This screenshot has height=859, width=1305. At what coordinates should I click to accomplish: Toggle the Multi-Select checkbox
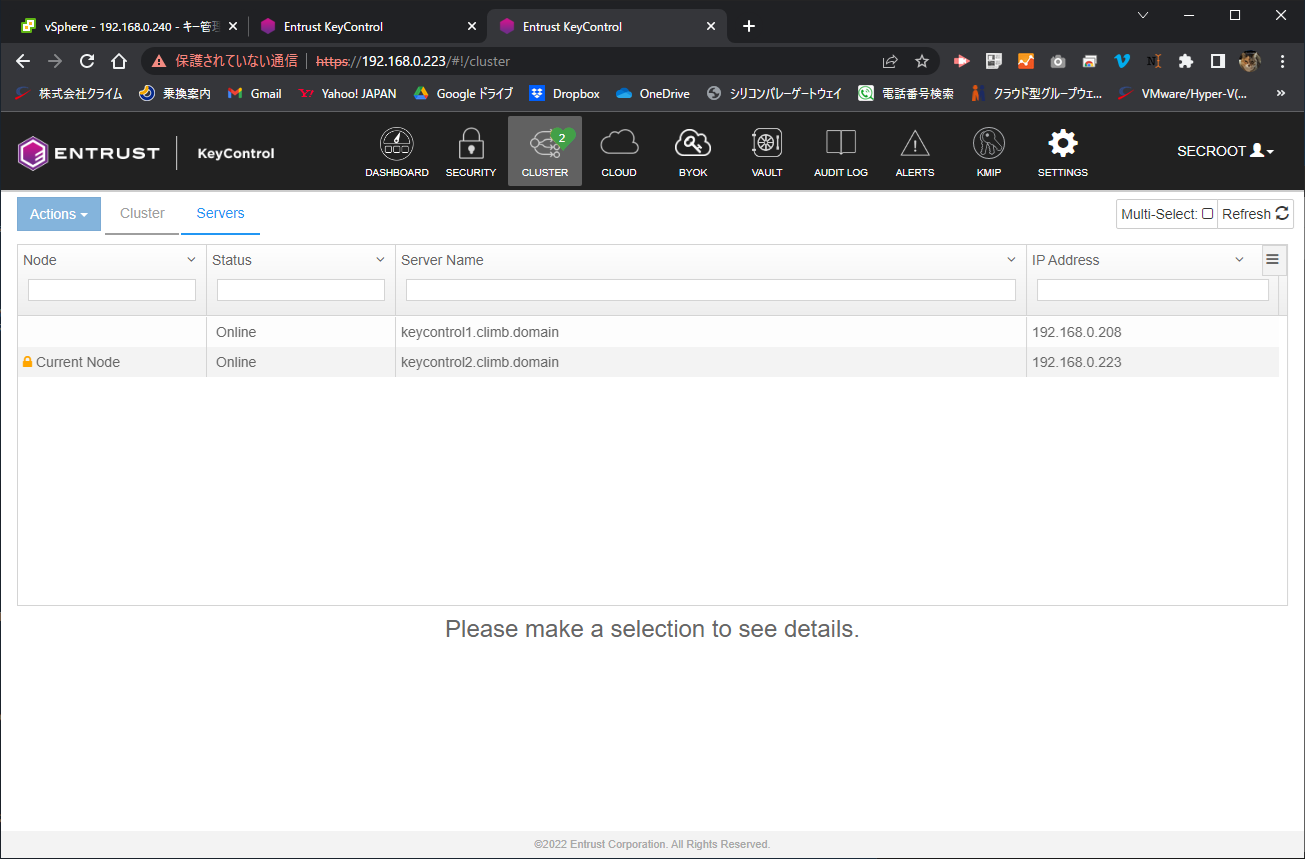(x=1207, y=214)
